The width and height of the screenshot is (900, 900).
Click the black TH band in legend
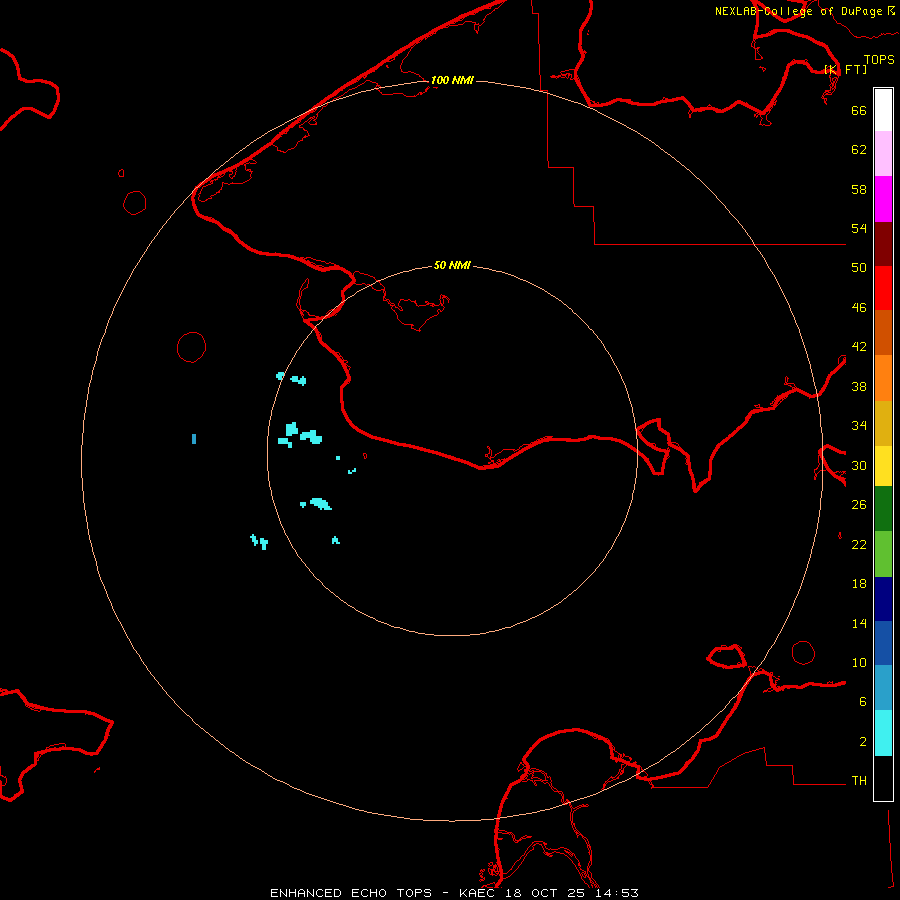[883, 778]
